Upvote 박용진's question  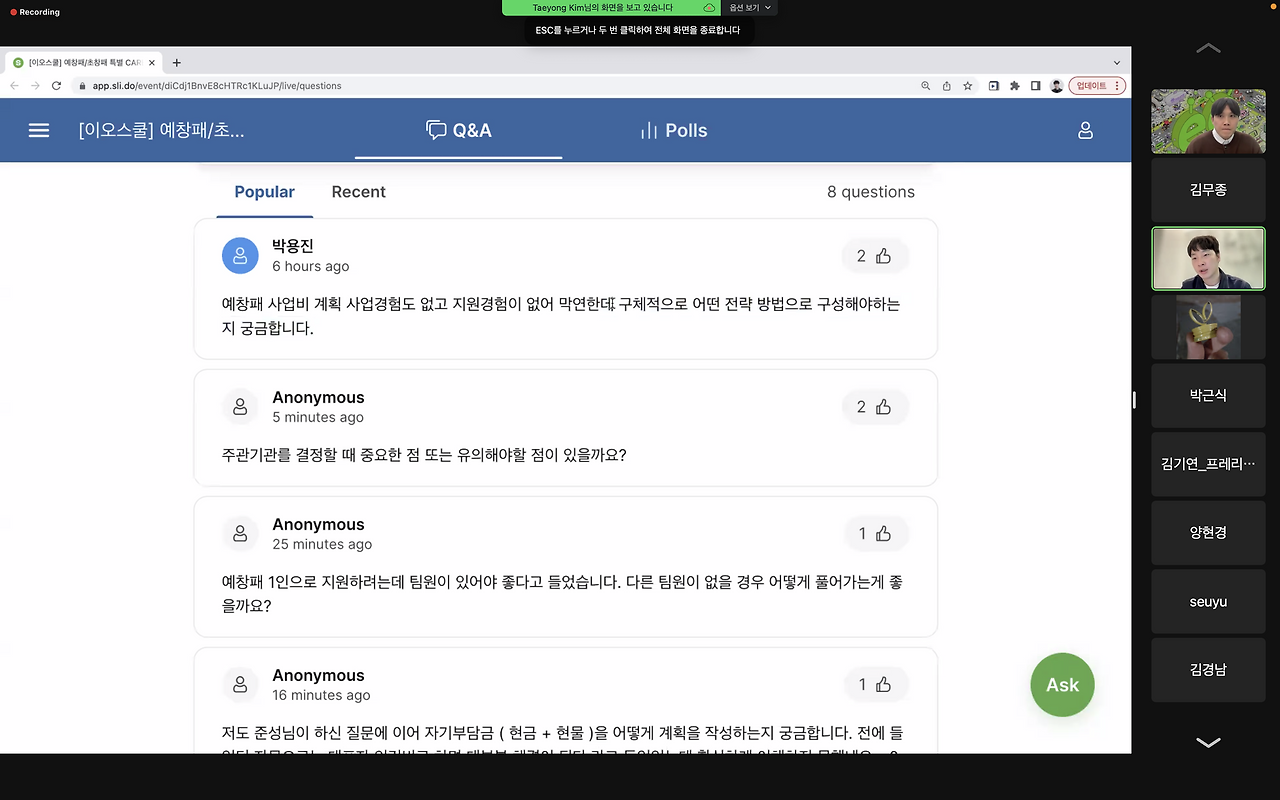tap(875, 255)
